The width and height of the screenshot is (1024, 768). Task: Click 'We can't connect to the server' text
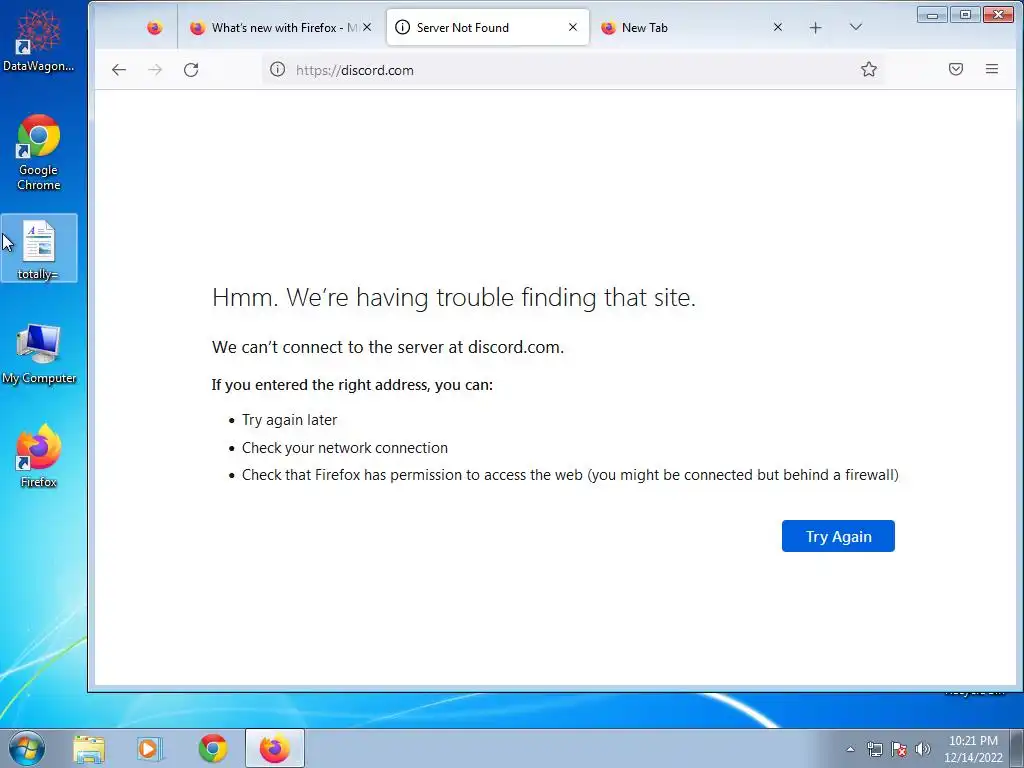(x=388, y=347)
